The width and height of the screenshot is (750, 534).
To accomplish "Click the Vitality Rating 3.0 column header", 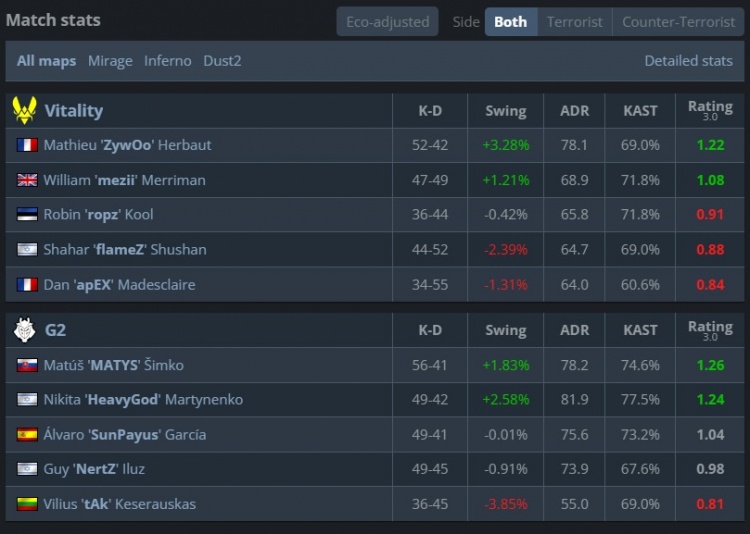I will tap(710, 110).
